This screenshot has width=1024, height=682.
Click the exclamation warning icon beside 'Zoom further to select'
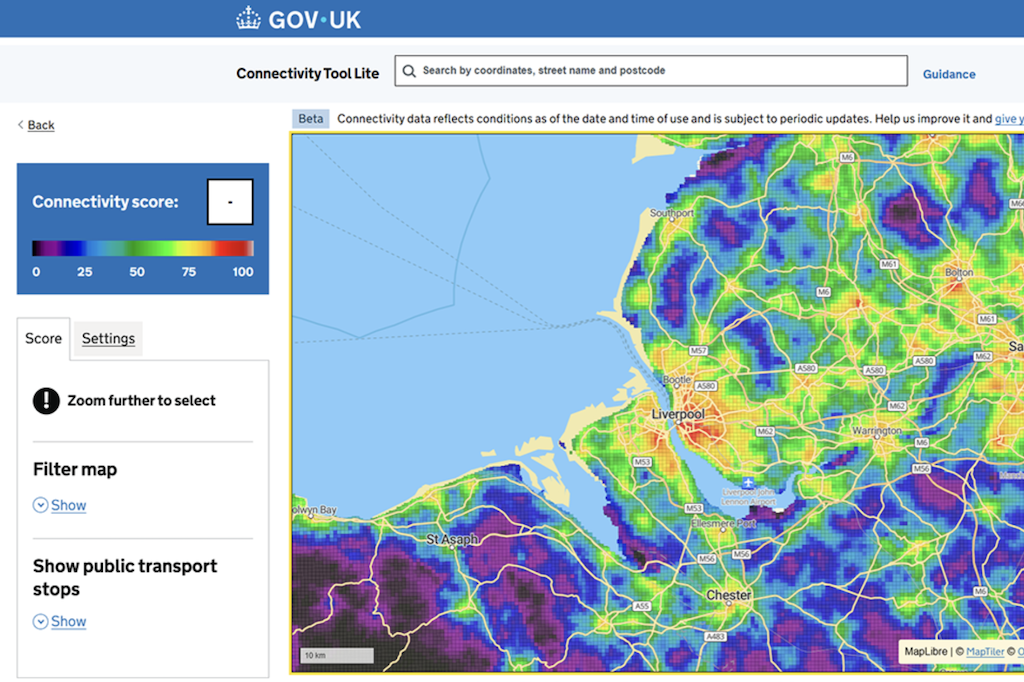45,401
